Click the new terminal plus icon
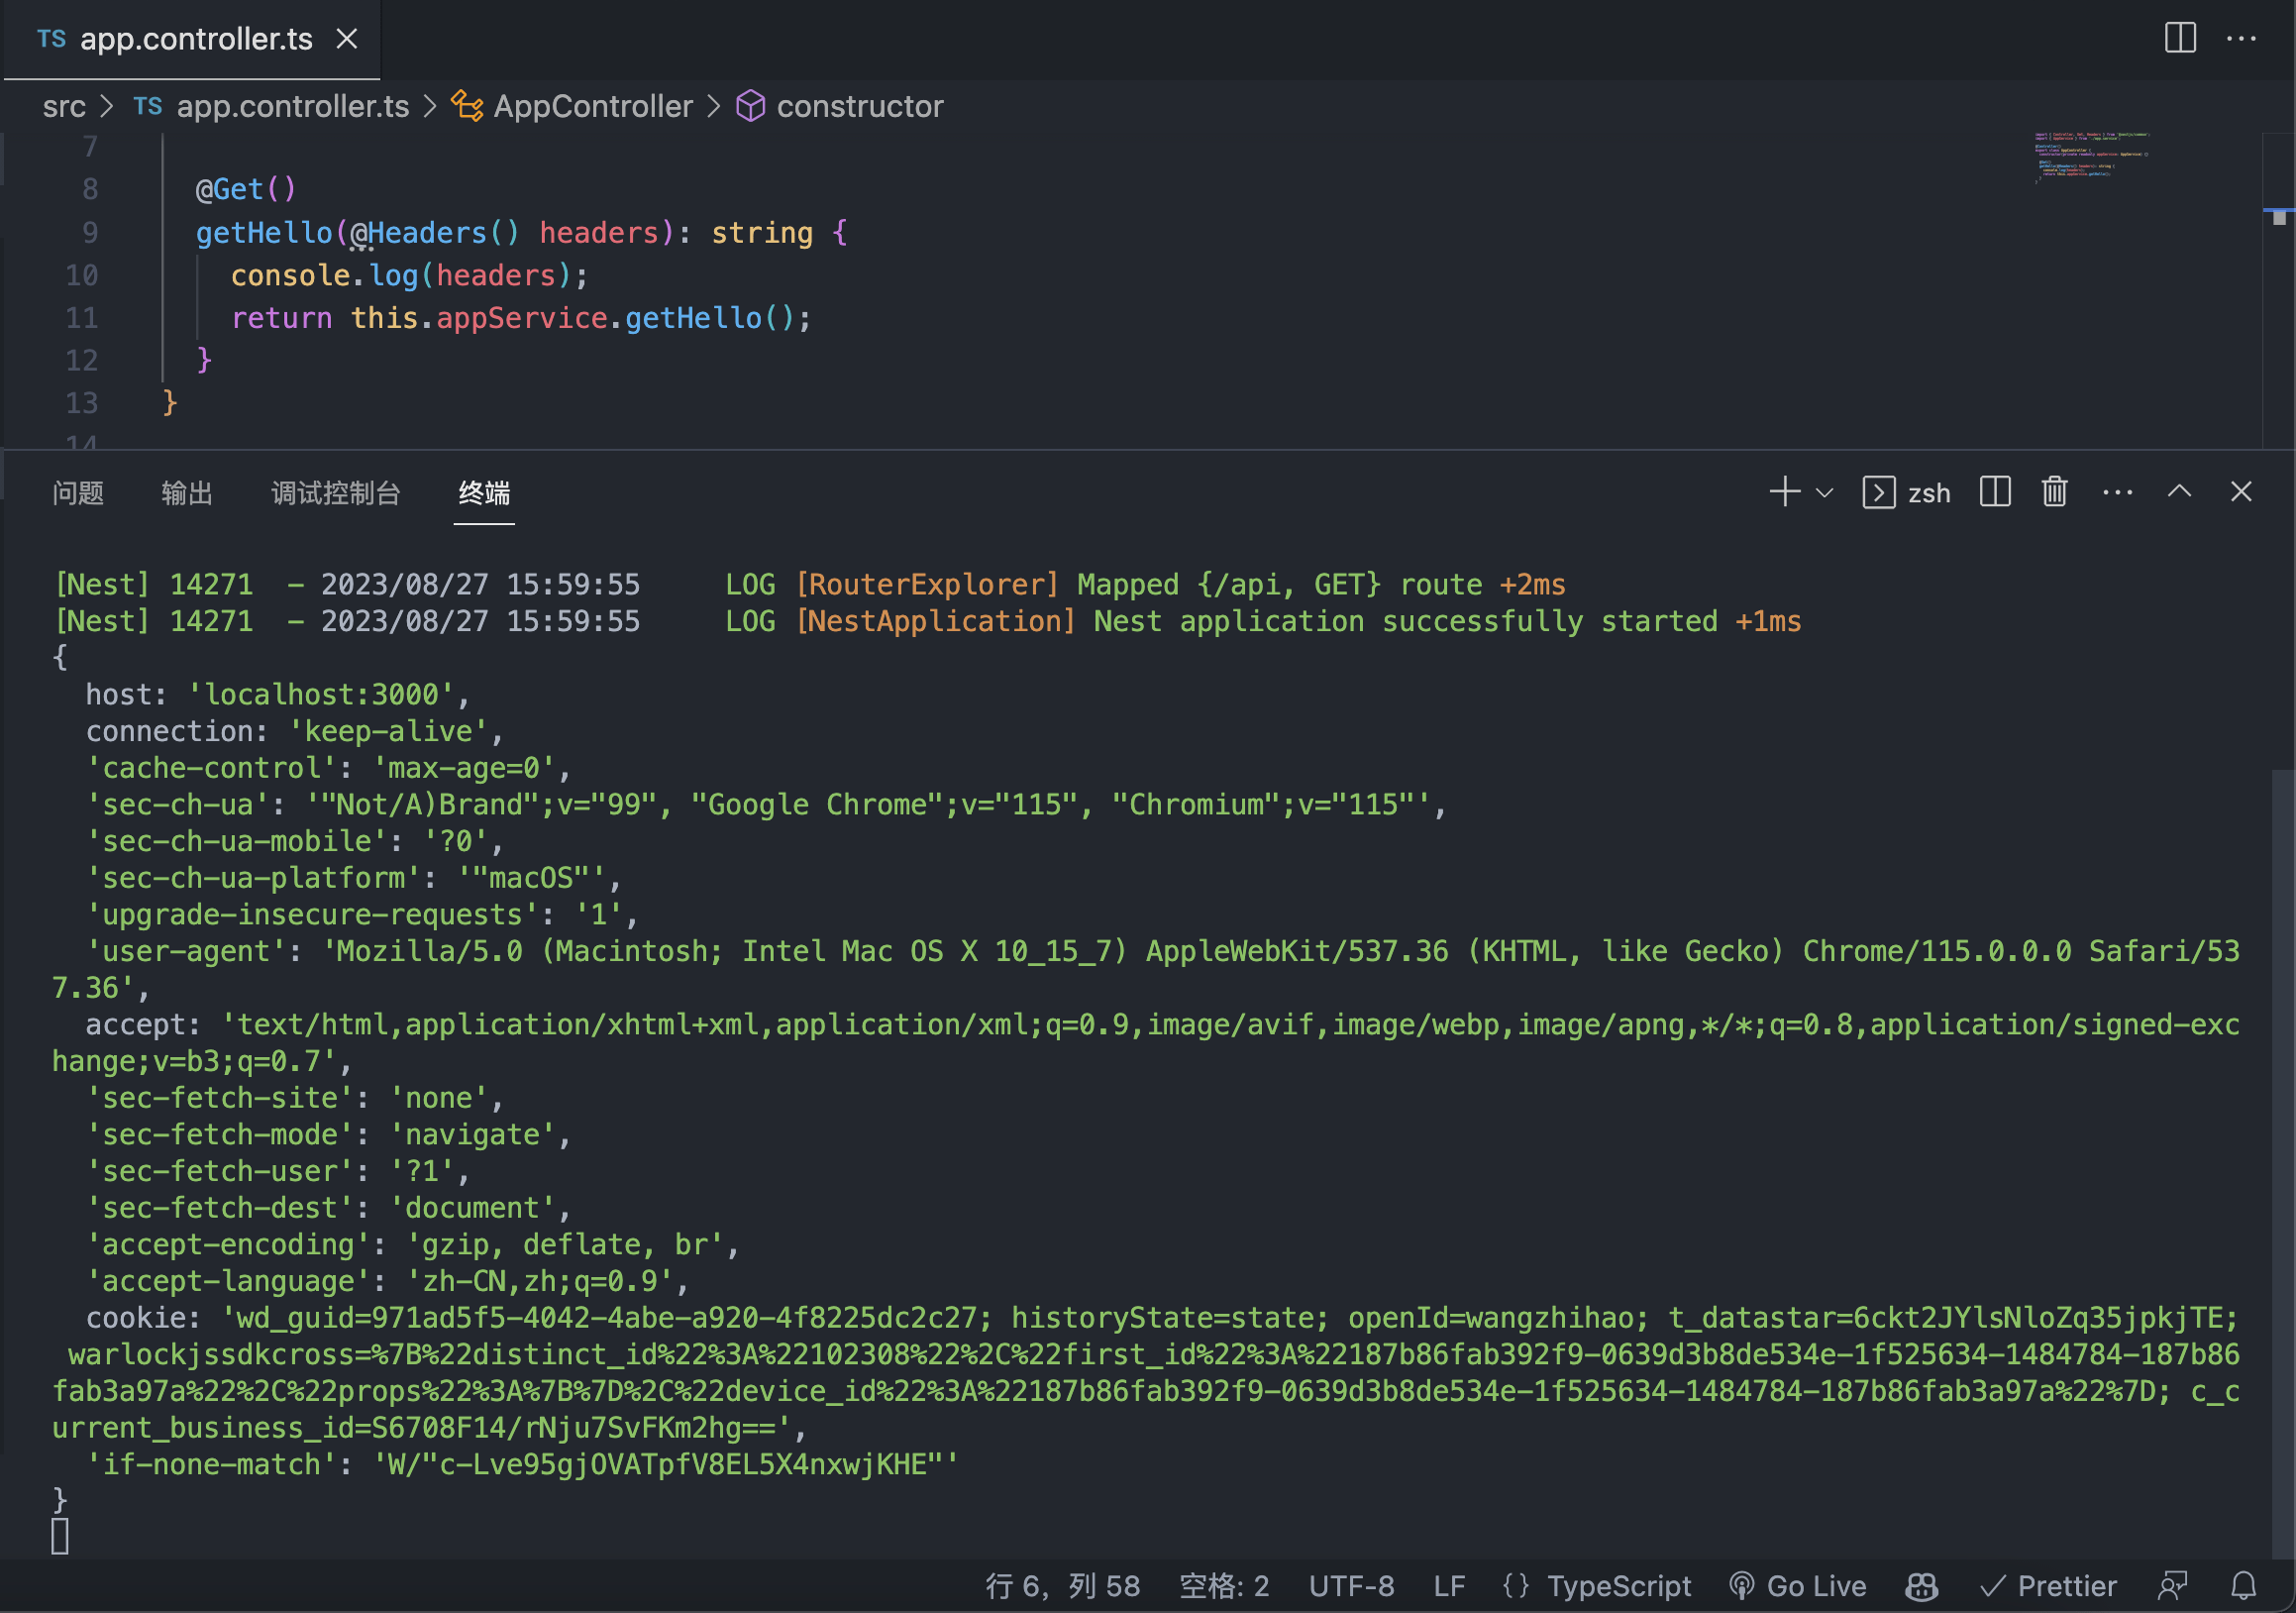The height and width of the screenshot is (1613, 2296). pos(1784,492)
